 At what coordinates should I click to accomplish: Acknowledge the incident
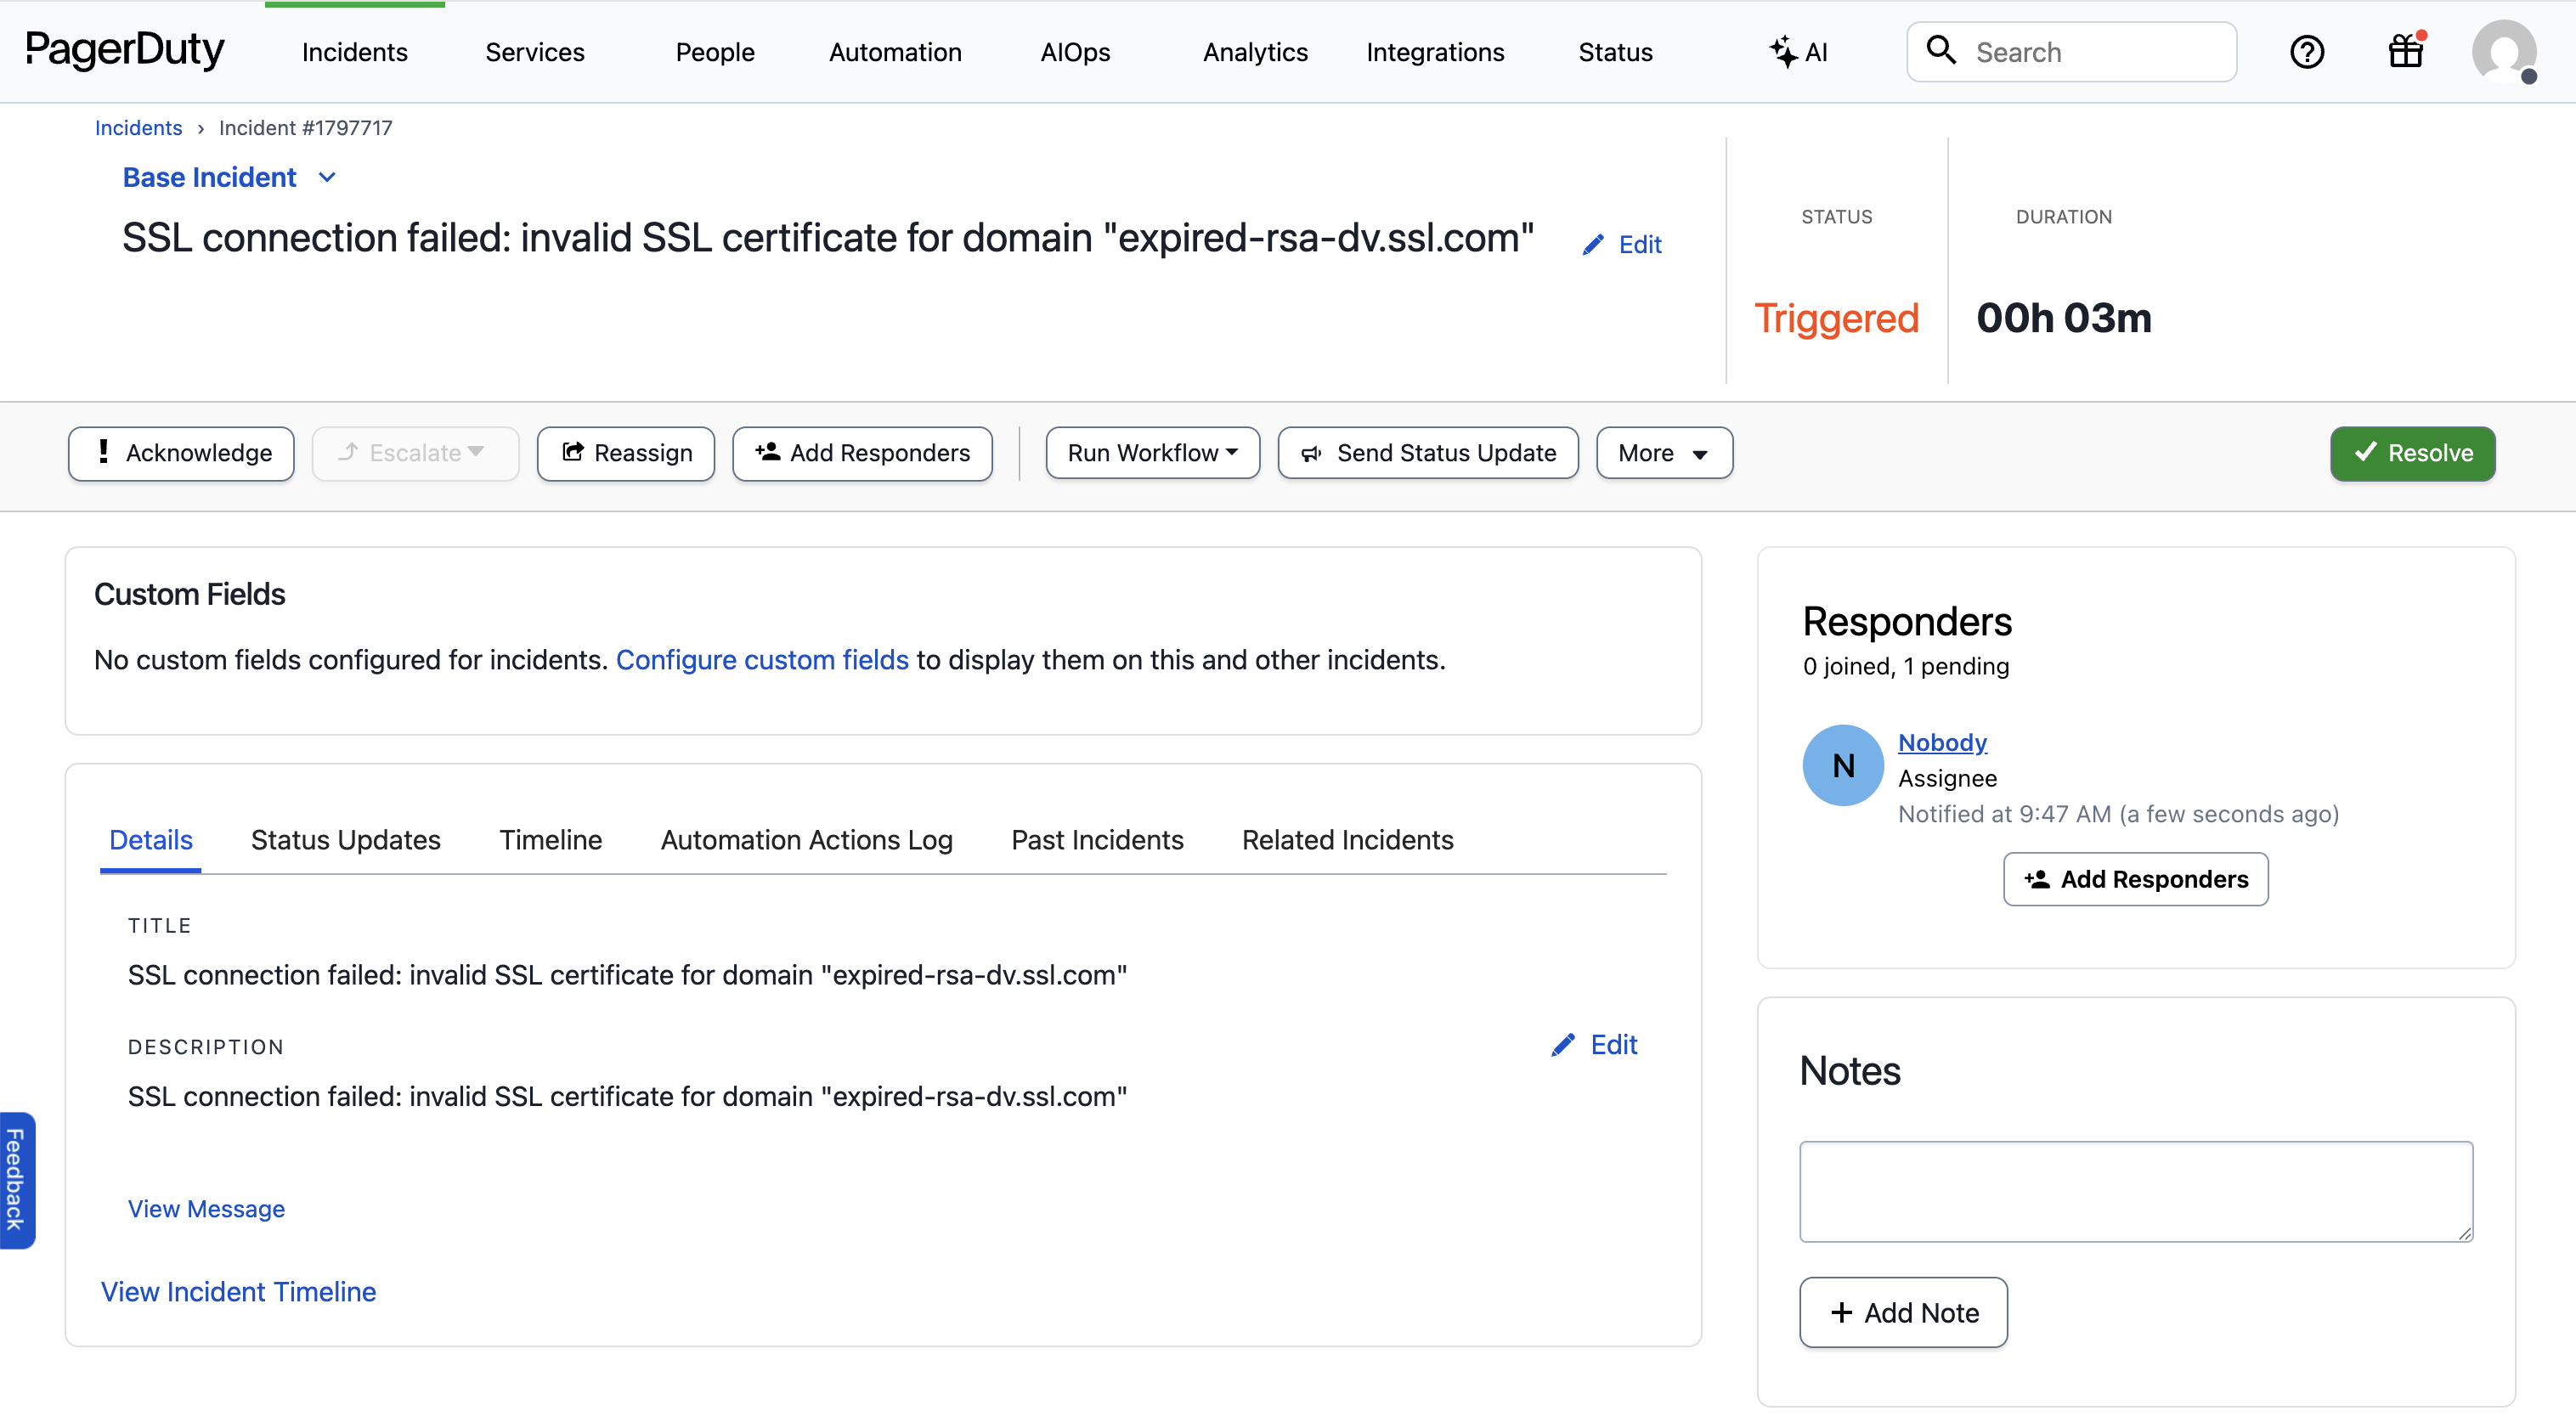(x=181, y=453)
